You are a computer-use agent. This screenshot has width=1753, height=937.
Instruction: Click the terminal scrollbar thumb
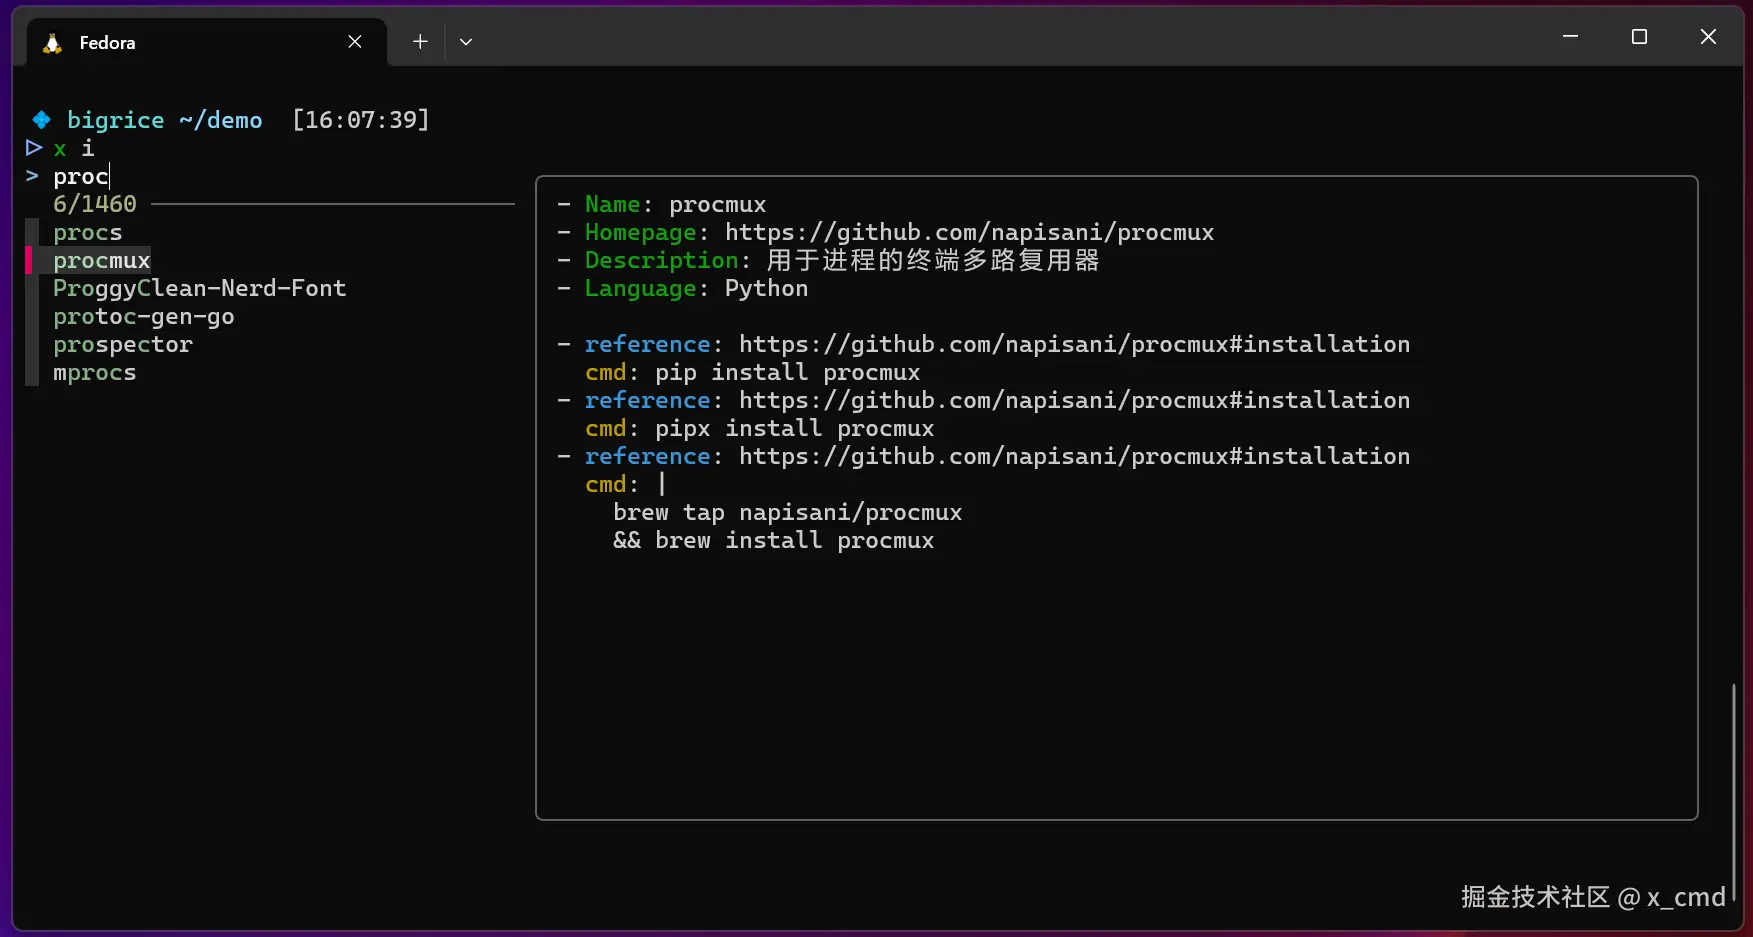1733,790
